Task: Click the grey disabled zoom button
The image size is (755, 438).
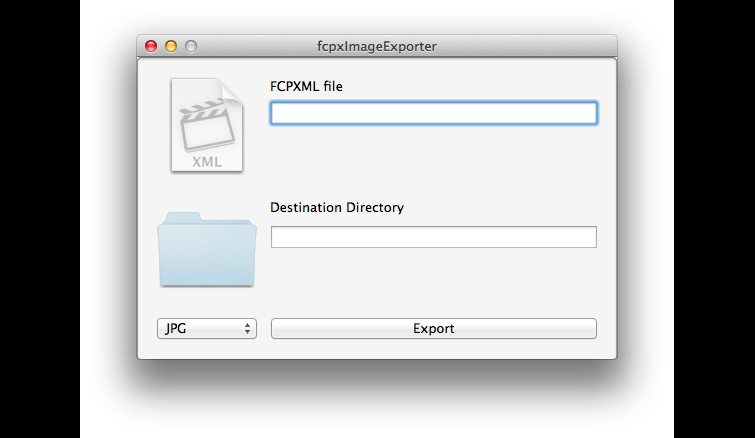Action: (x=191, y=46)
